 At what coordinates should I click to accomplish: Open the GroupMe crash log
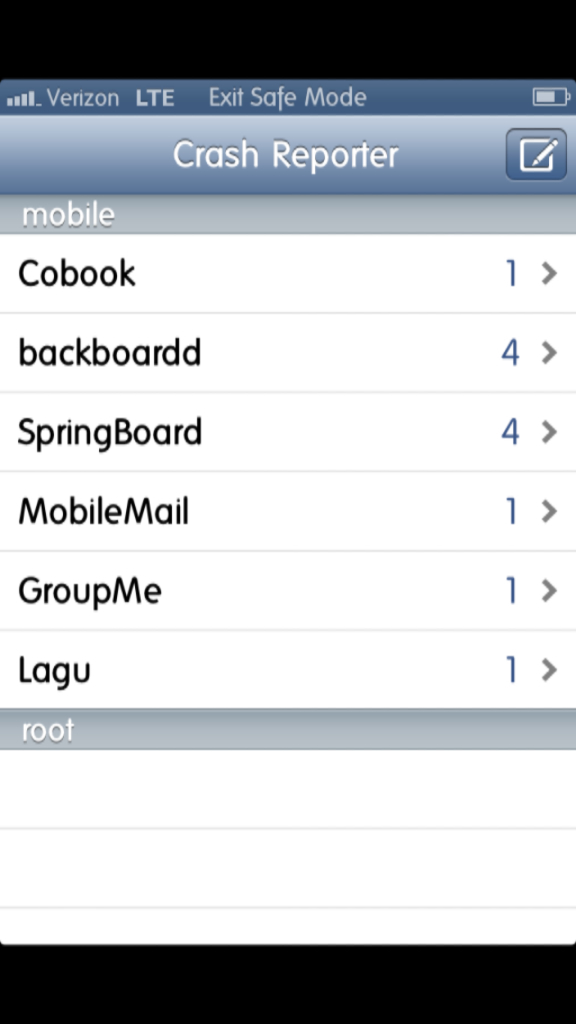pos(288,590)
